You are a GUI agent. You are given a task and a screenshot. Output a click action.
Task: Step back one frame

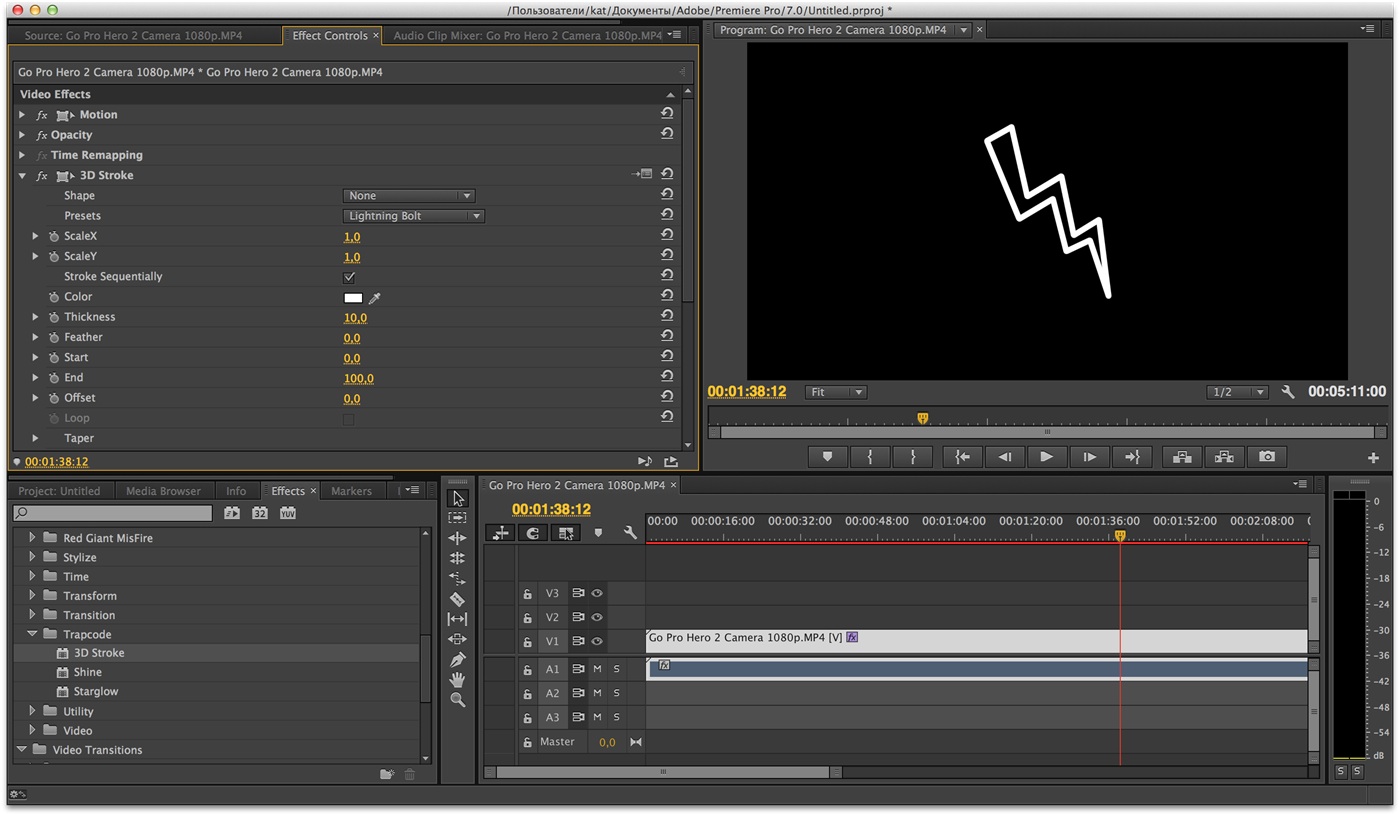tap(1004, 457)
